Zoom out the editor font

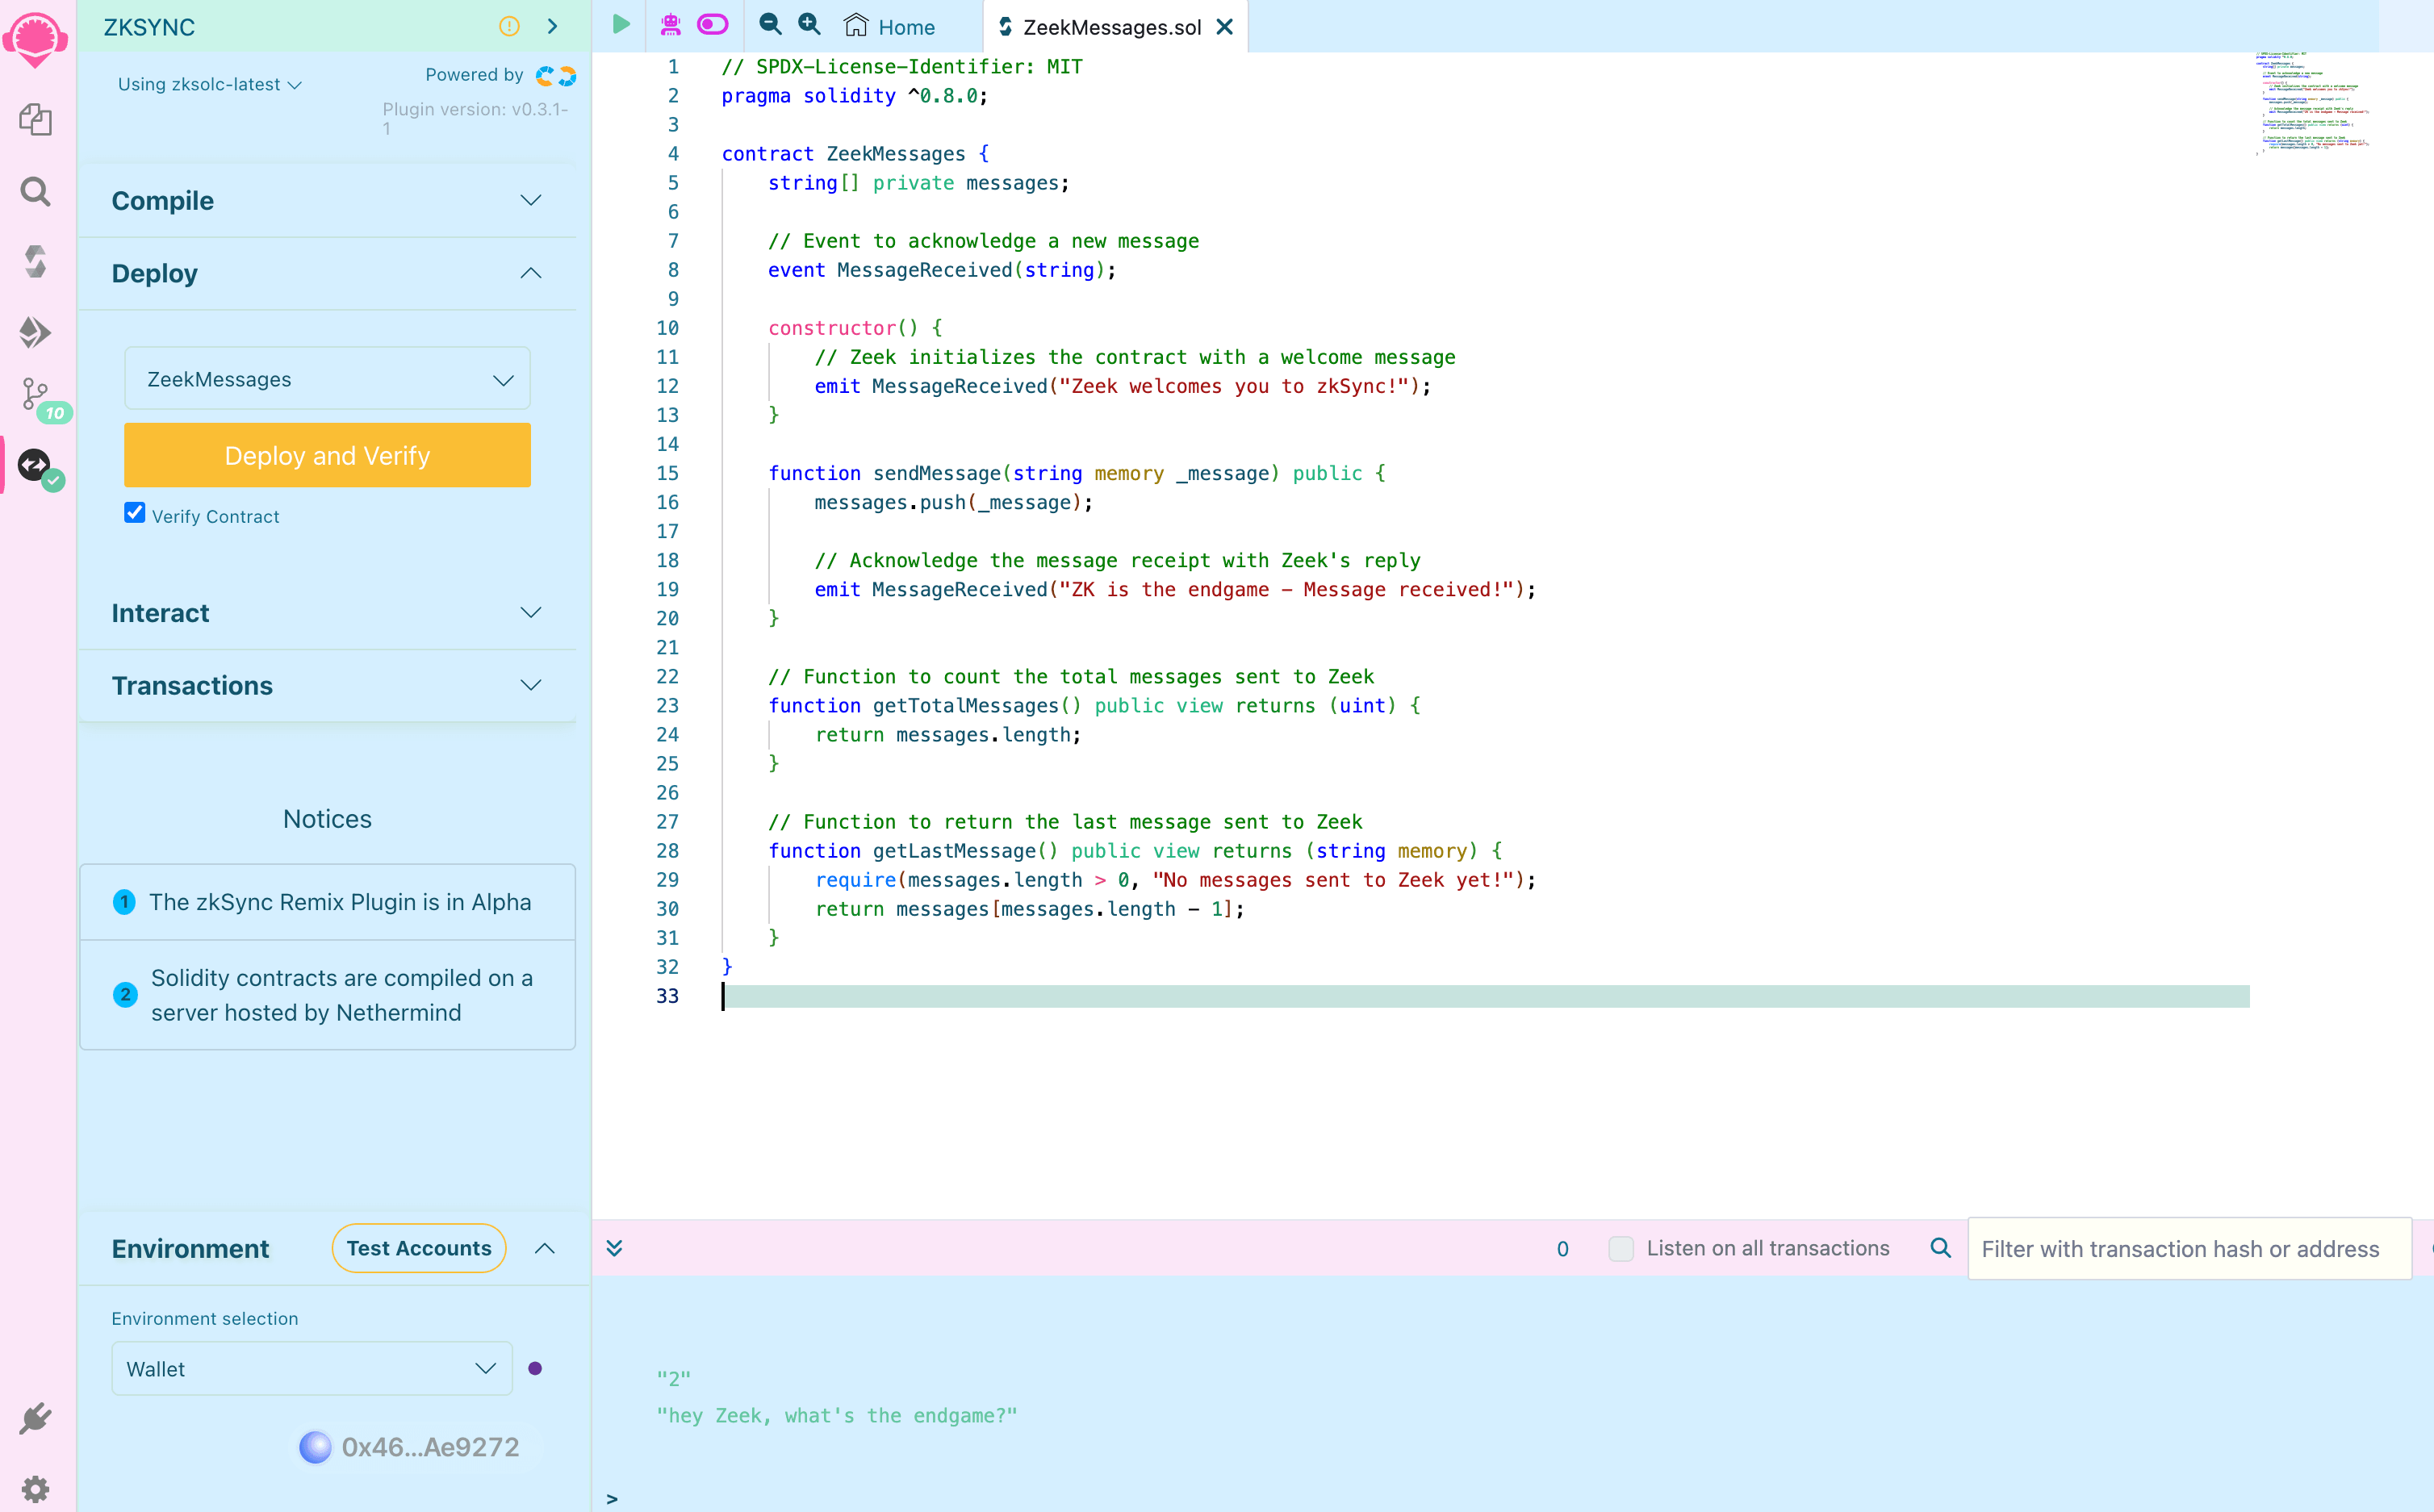770,25
